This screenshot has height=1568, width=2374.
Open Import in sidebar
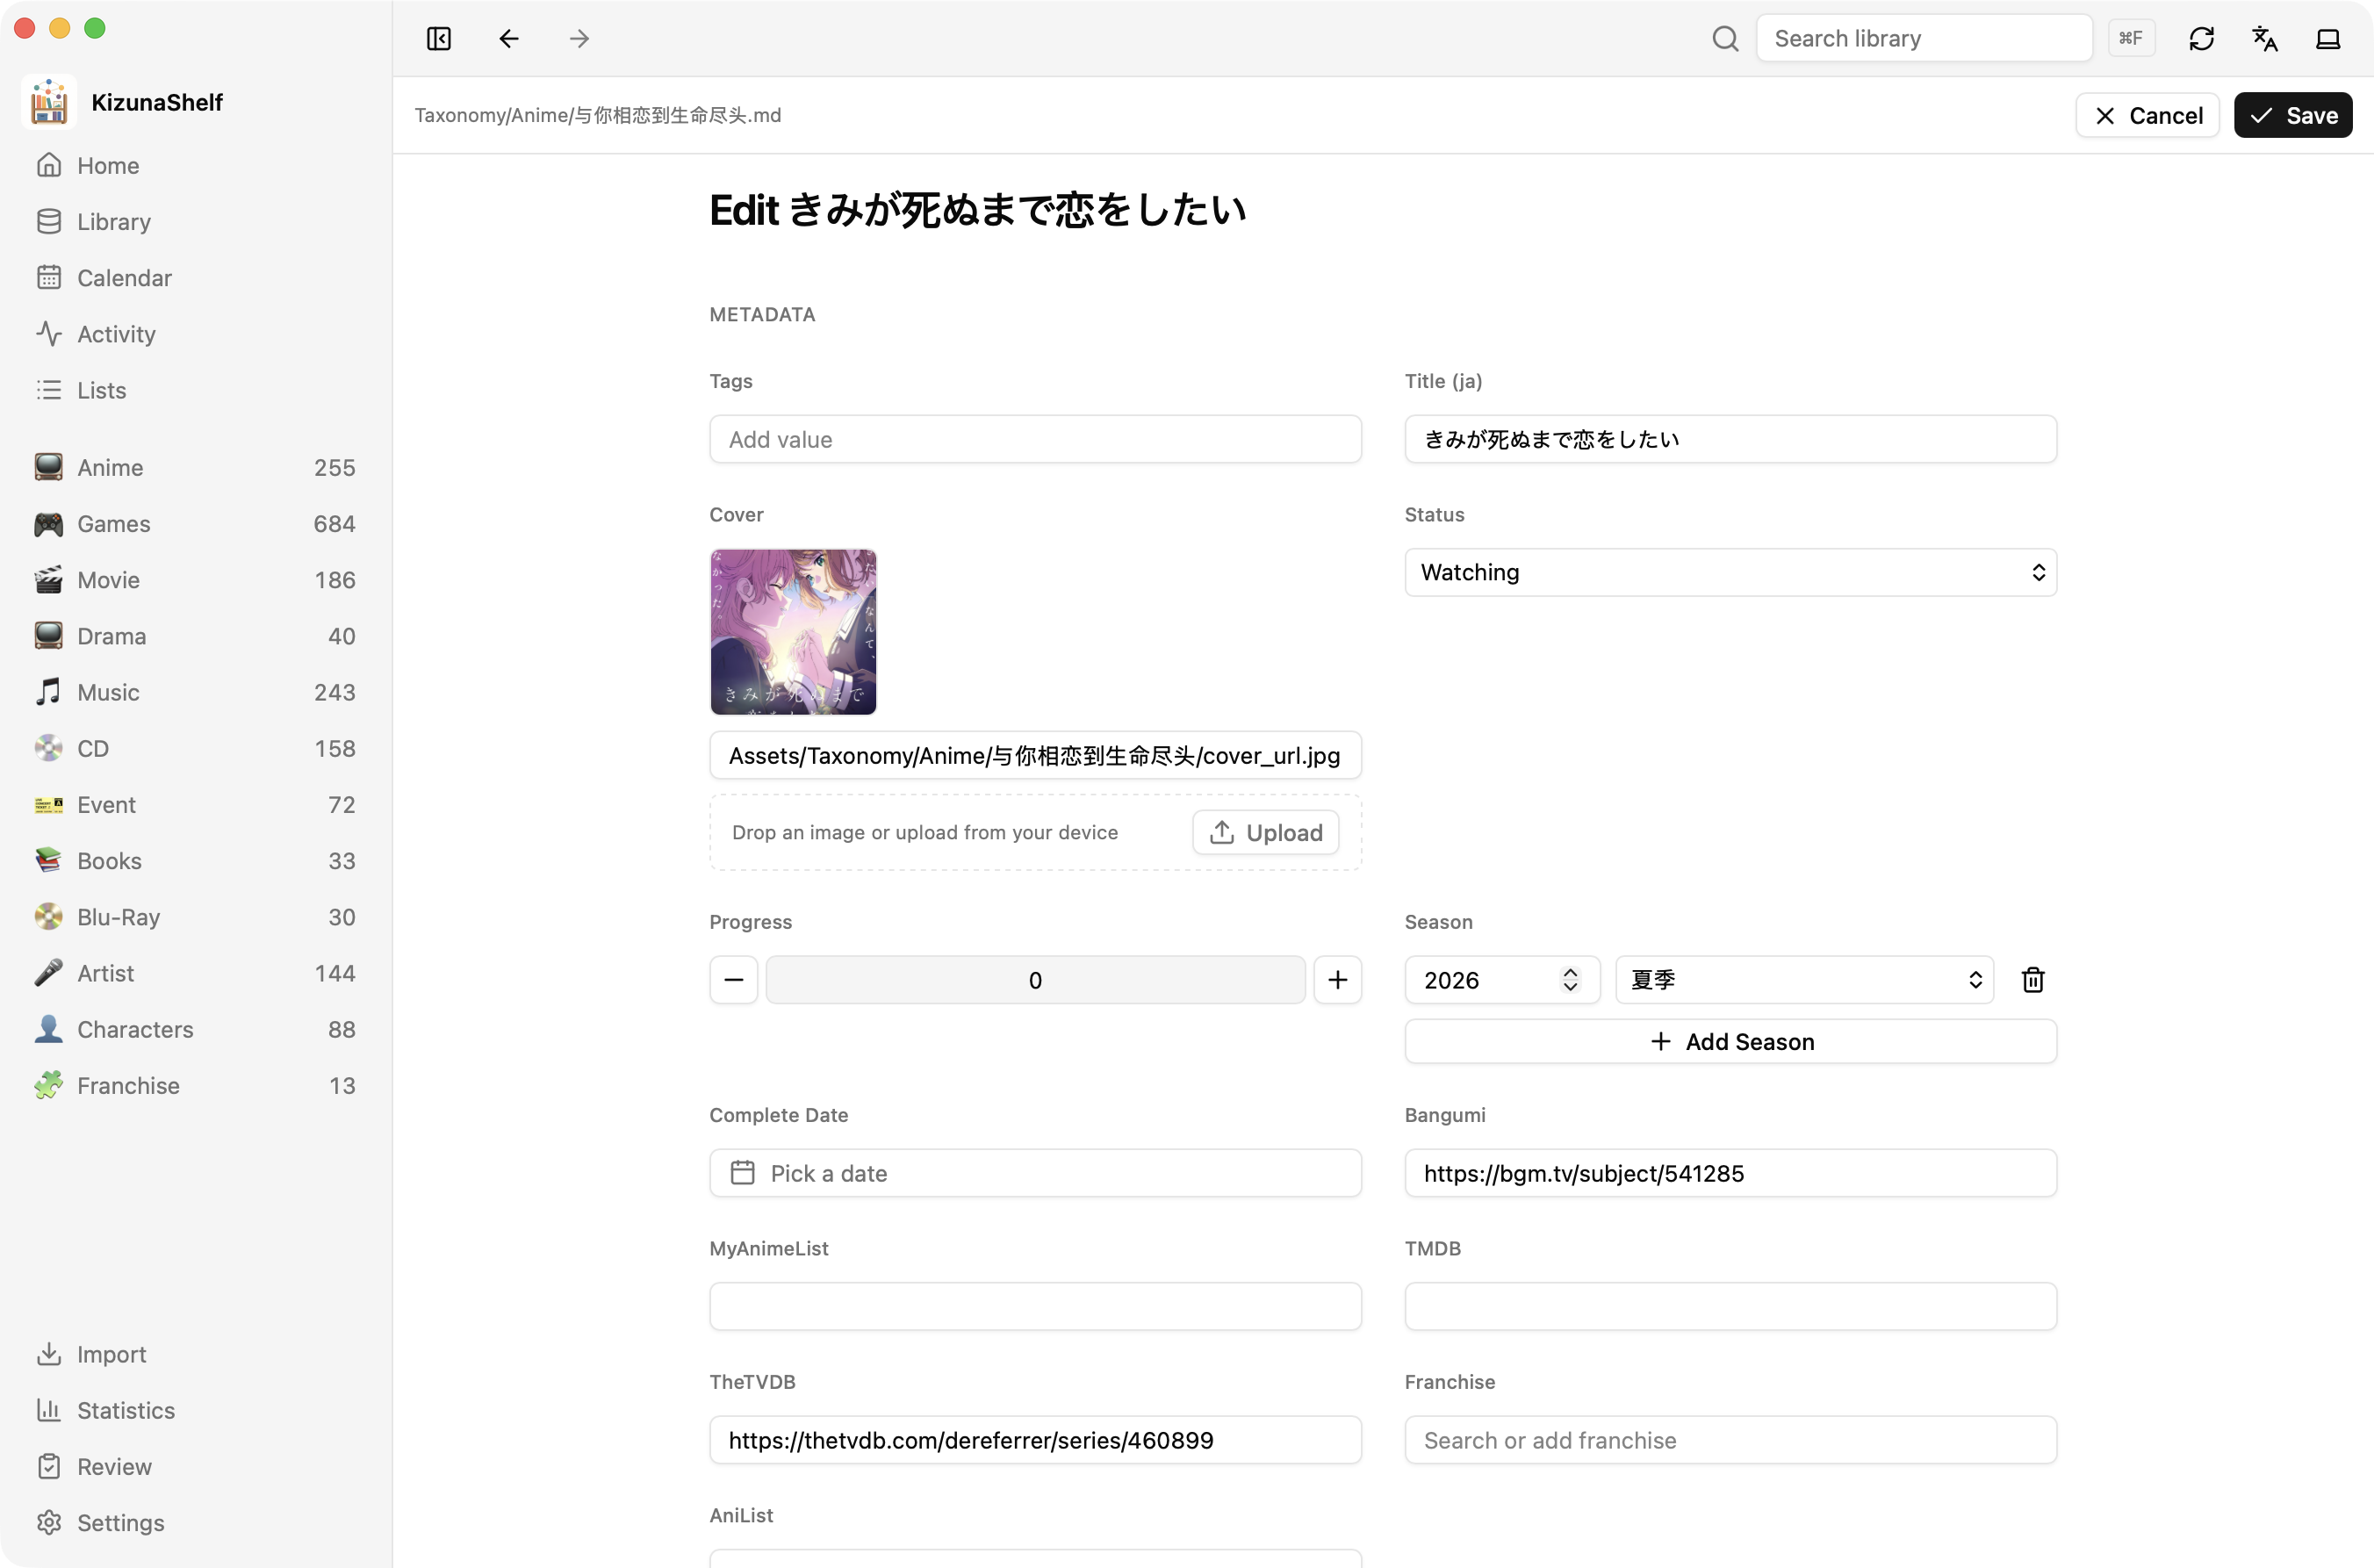(x=195, y=1354)
